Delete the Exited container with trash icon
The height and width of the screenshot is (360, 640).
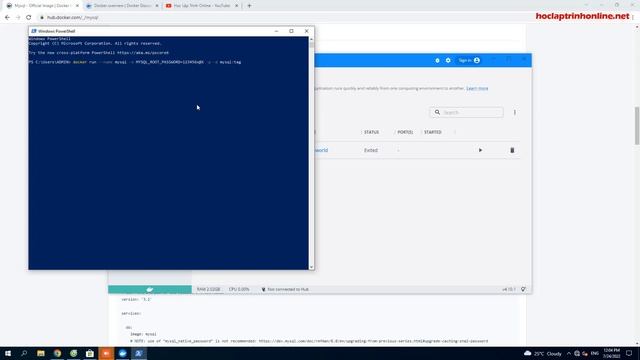point(512,150)
